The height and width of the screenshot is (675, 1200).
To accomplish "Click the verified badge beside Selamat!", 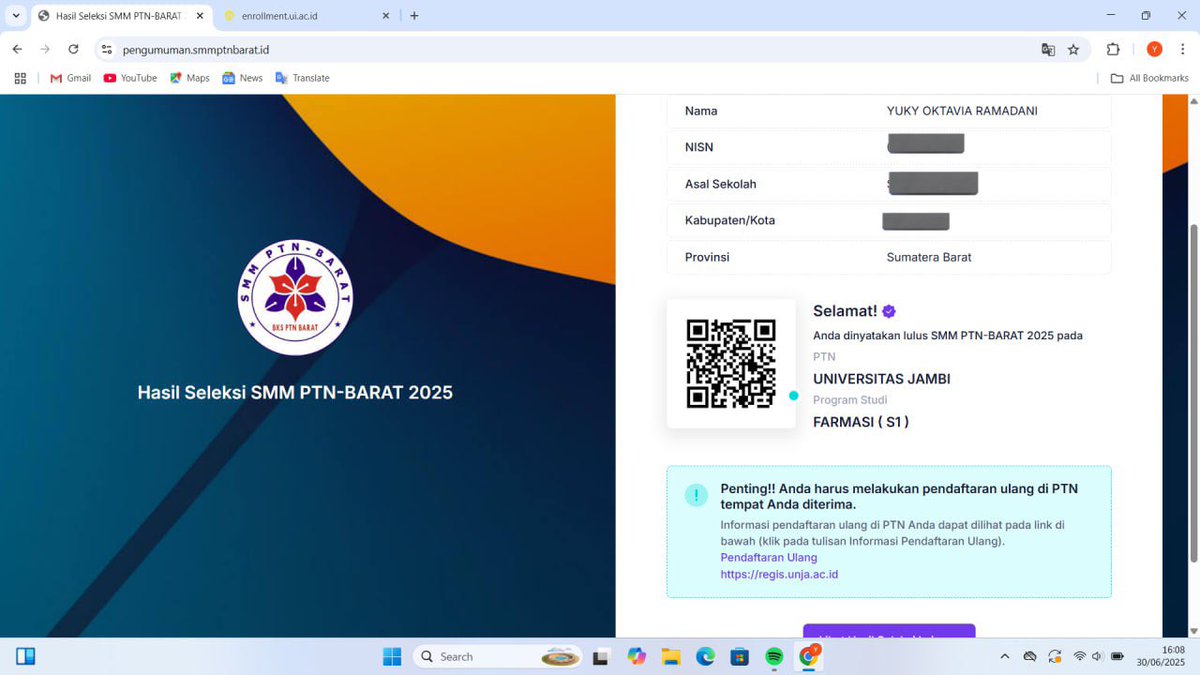I will [x=889, y=311].
